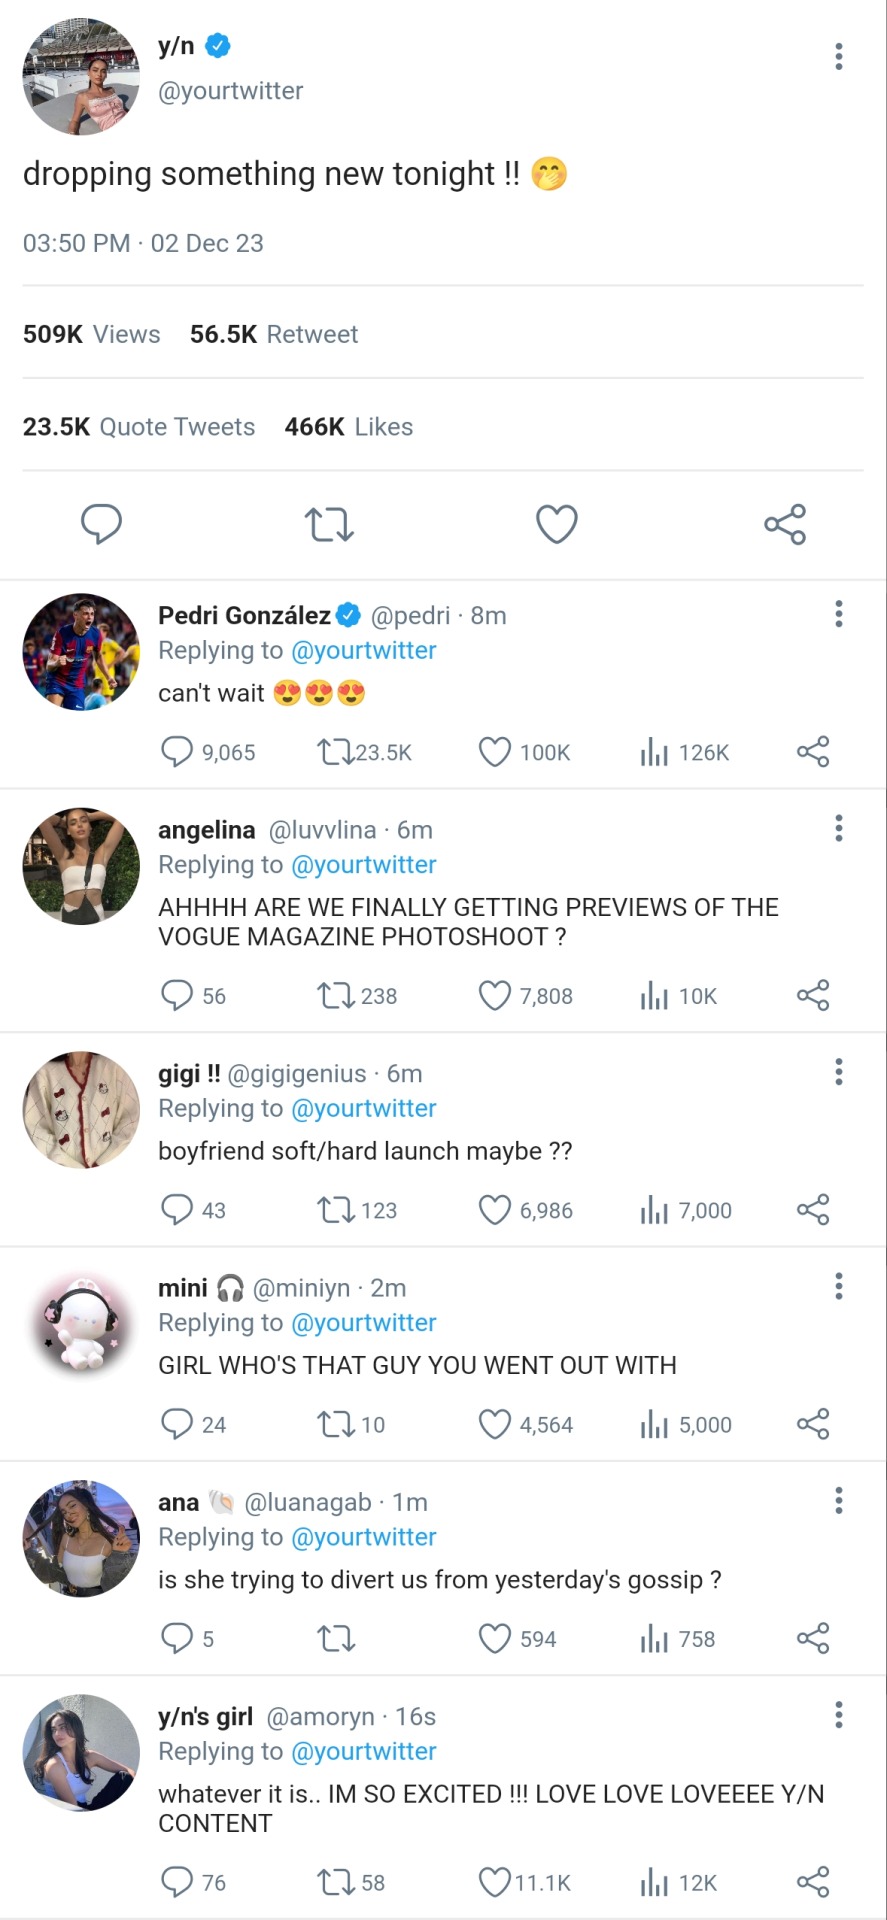
Task: Retweet the main tweet about dropping something new
Action: point(329,524)
